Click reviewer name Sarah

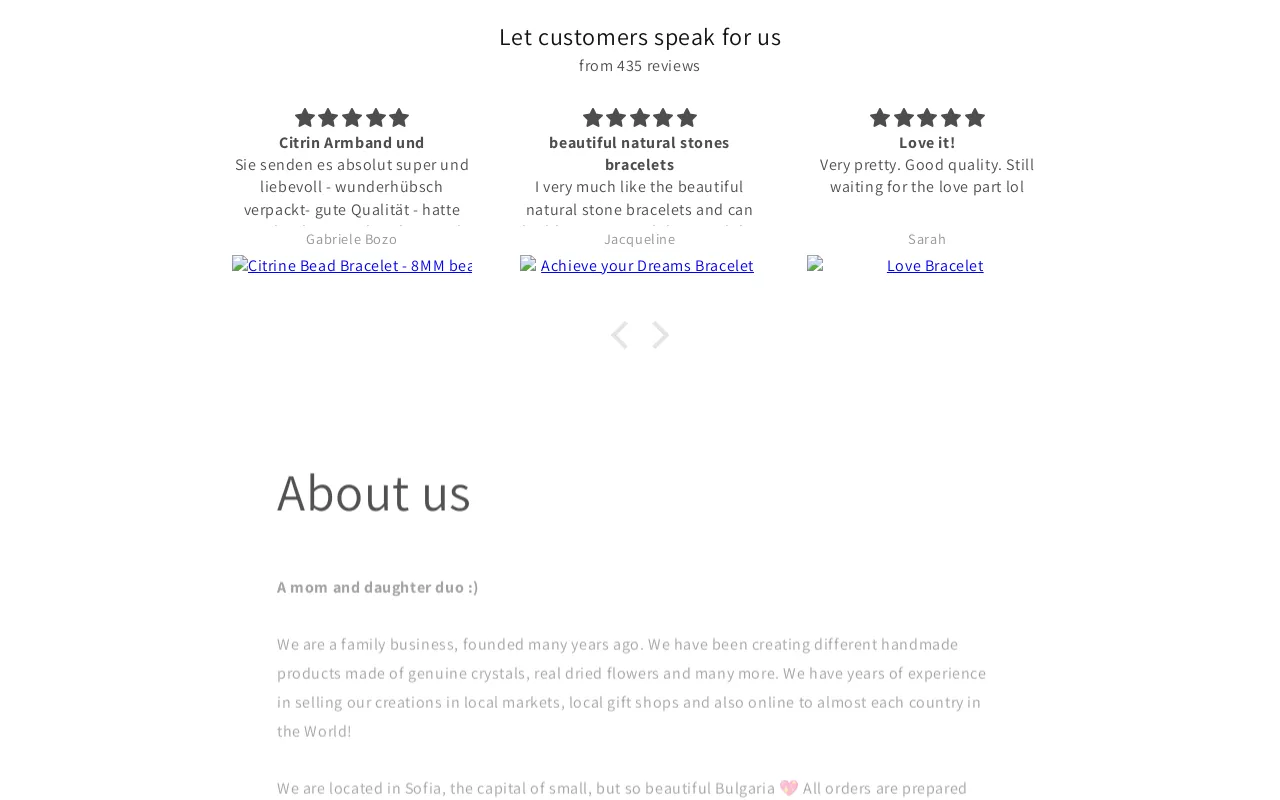tap(927, 239)
